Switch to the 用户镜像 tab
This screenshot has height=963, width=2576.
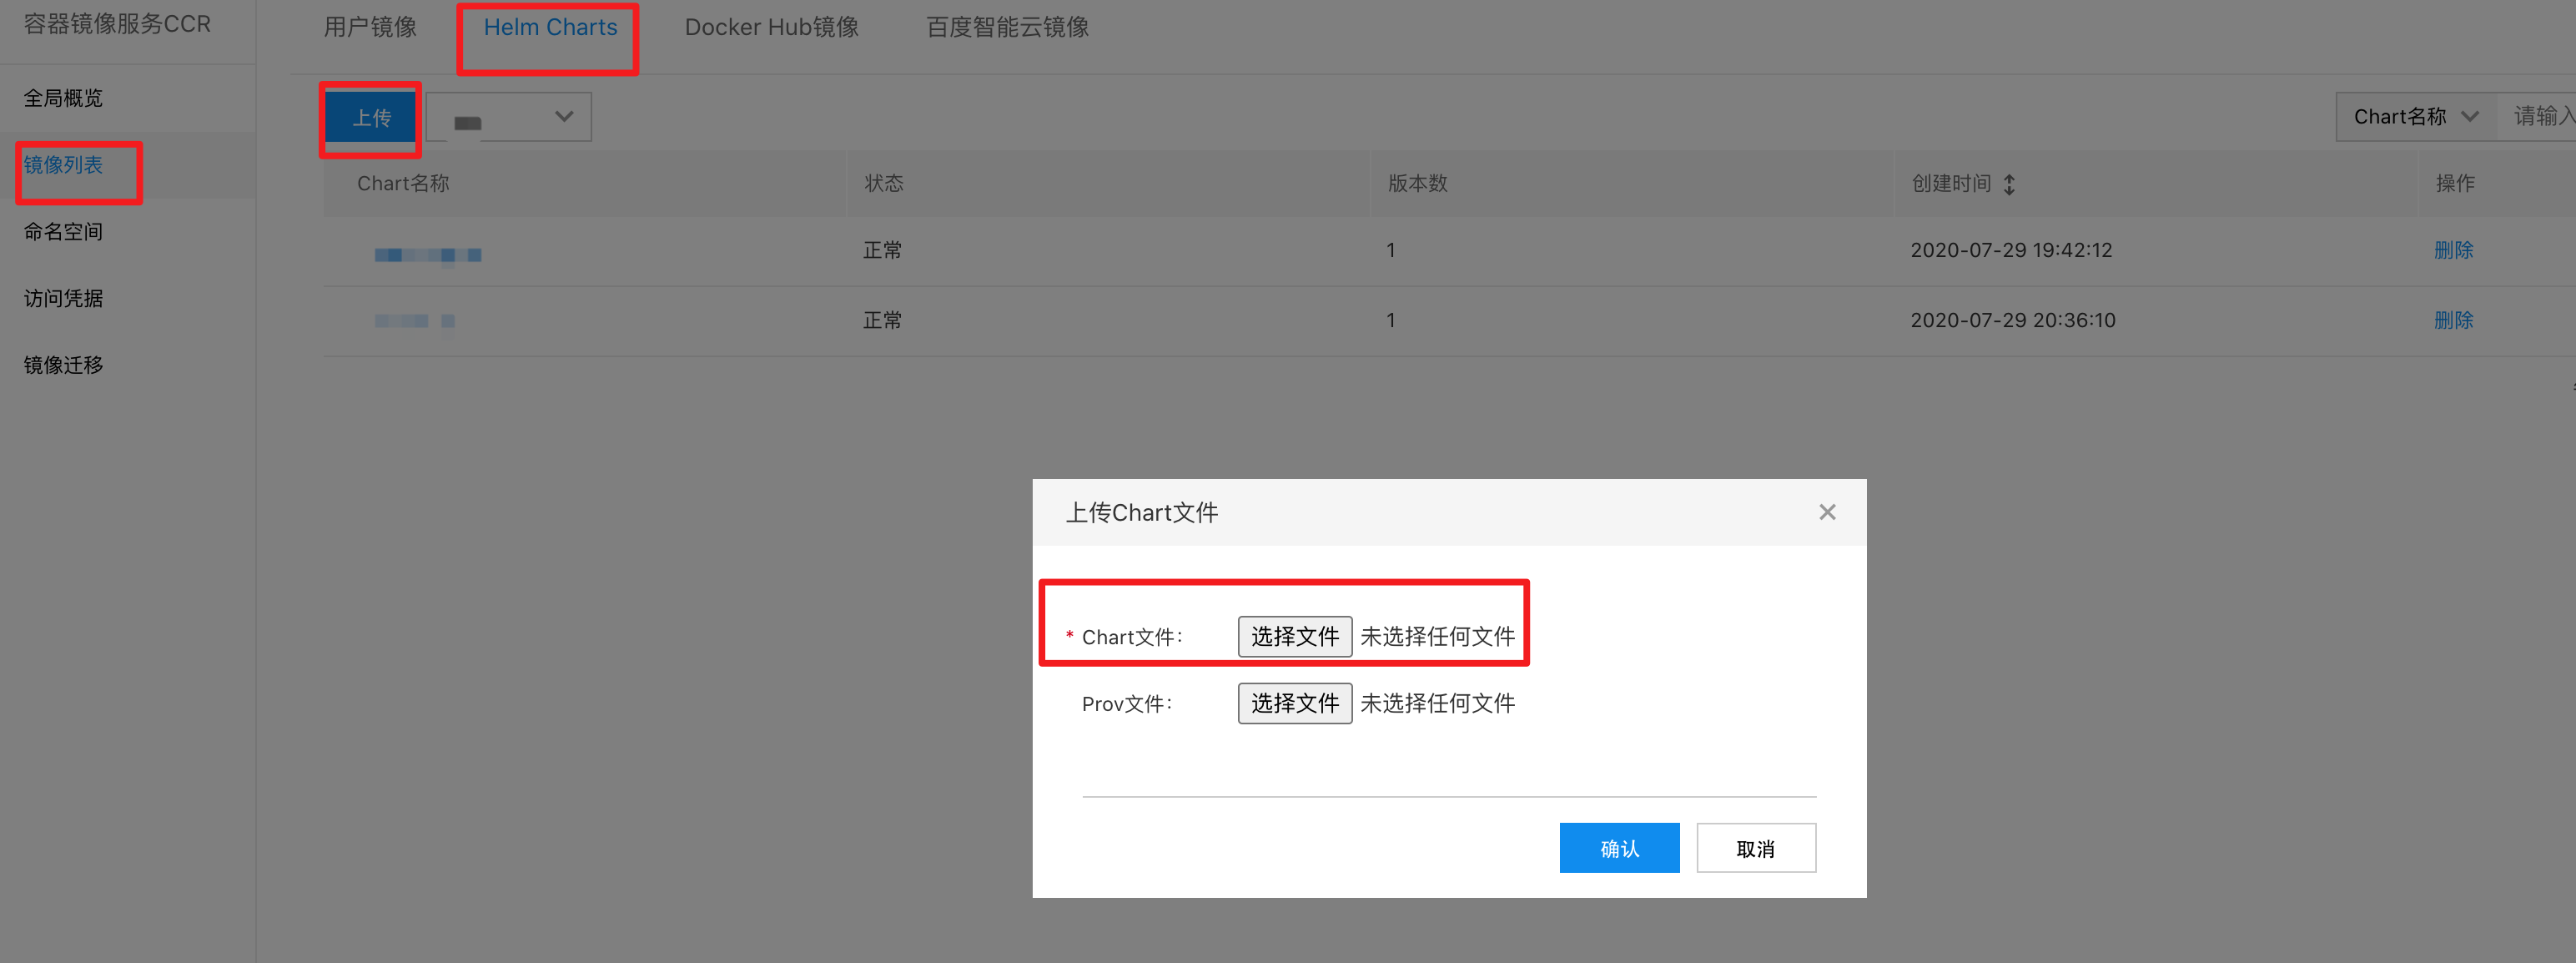click(x=370, y=27)
